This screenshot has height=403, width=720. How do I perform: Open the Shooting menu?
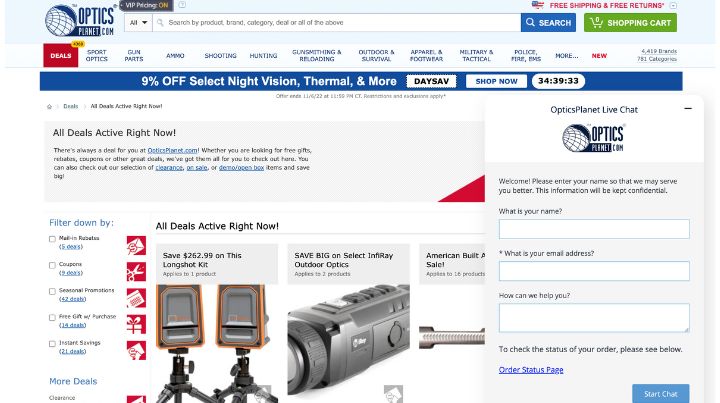point(220,56)
